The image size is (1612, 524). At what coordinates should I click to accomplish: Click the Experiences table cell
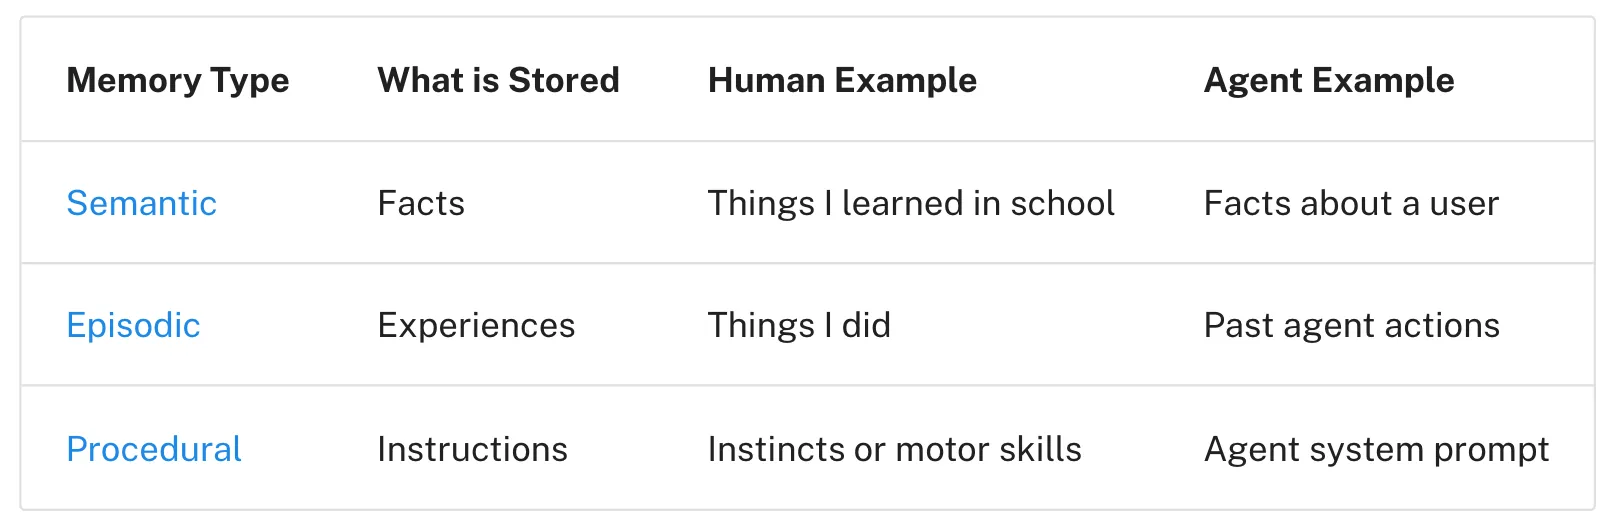pos(476,325)
